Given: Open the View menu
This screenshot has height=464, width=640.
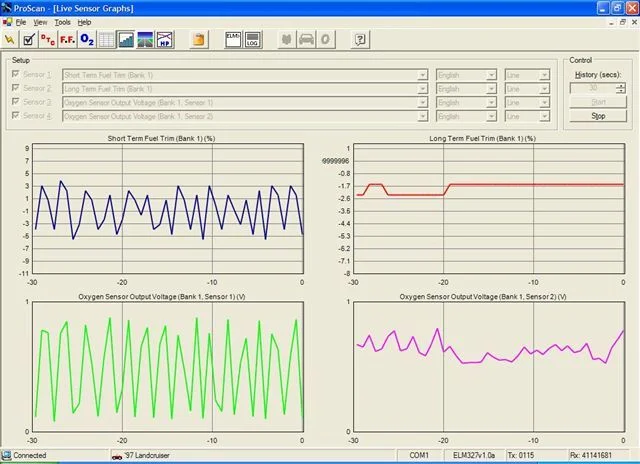Looking at the screenshot, I should (x=40, y=22).
